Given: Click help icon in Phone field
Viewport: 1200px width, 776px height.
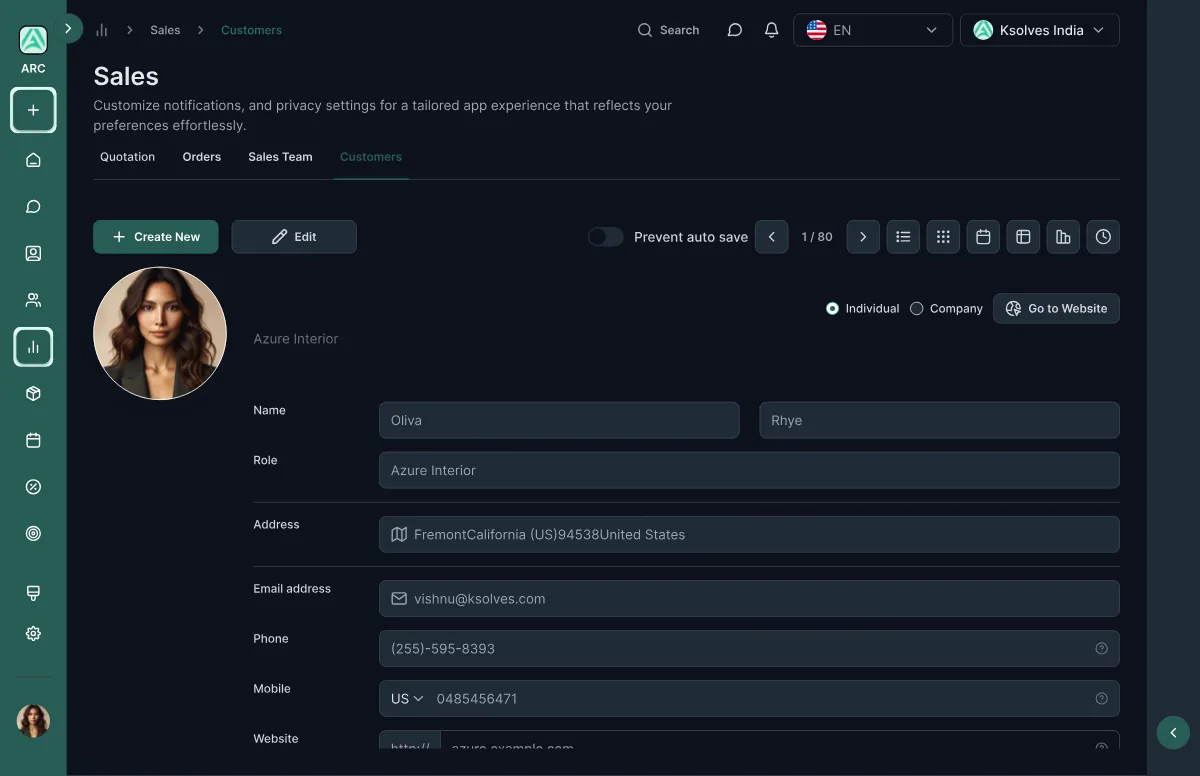Looking at the screenshot, I should (1101, 649).
